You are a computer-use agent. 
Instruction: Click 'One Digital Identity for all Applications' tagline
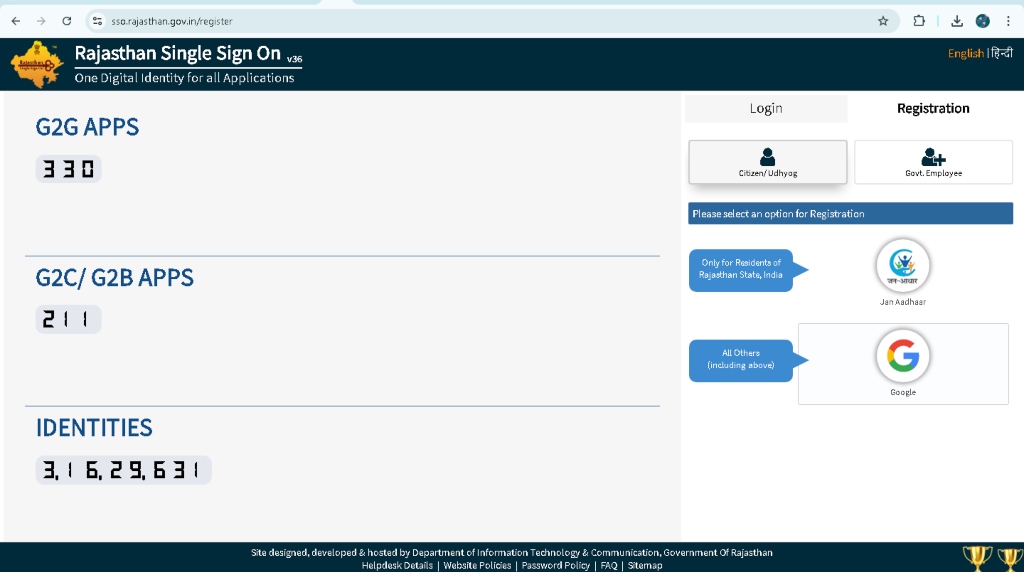tap(184, 78)
